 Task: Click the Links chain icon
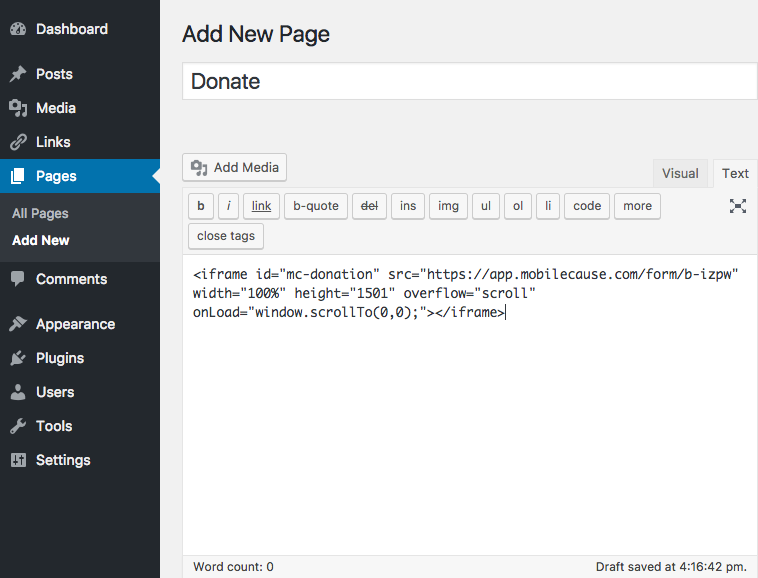[x=18, y=142]
